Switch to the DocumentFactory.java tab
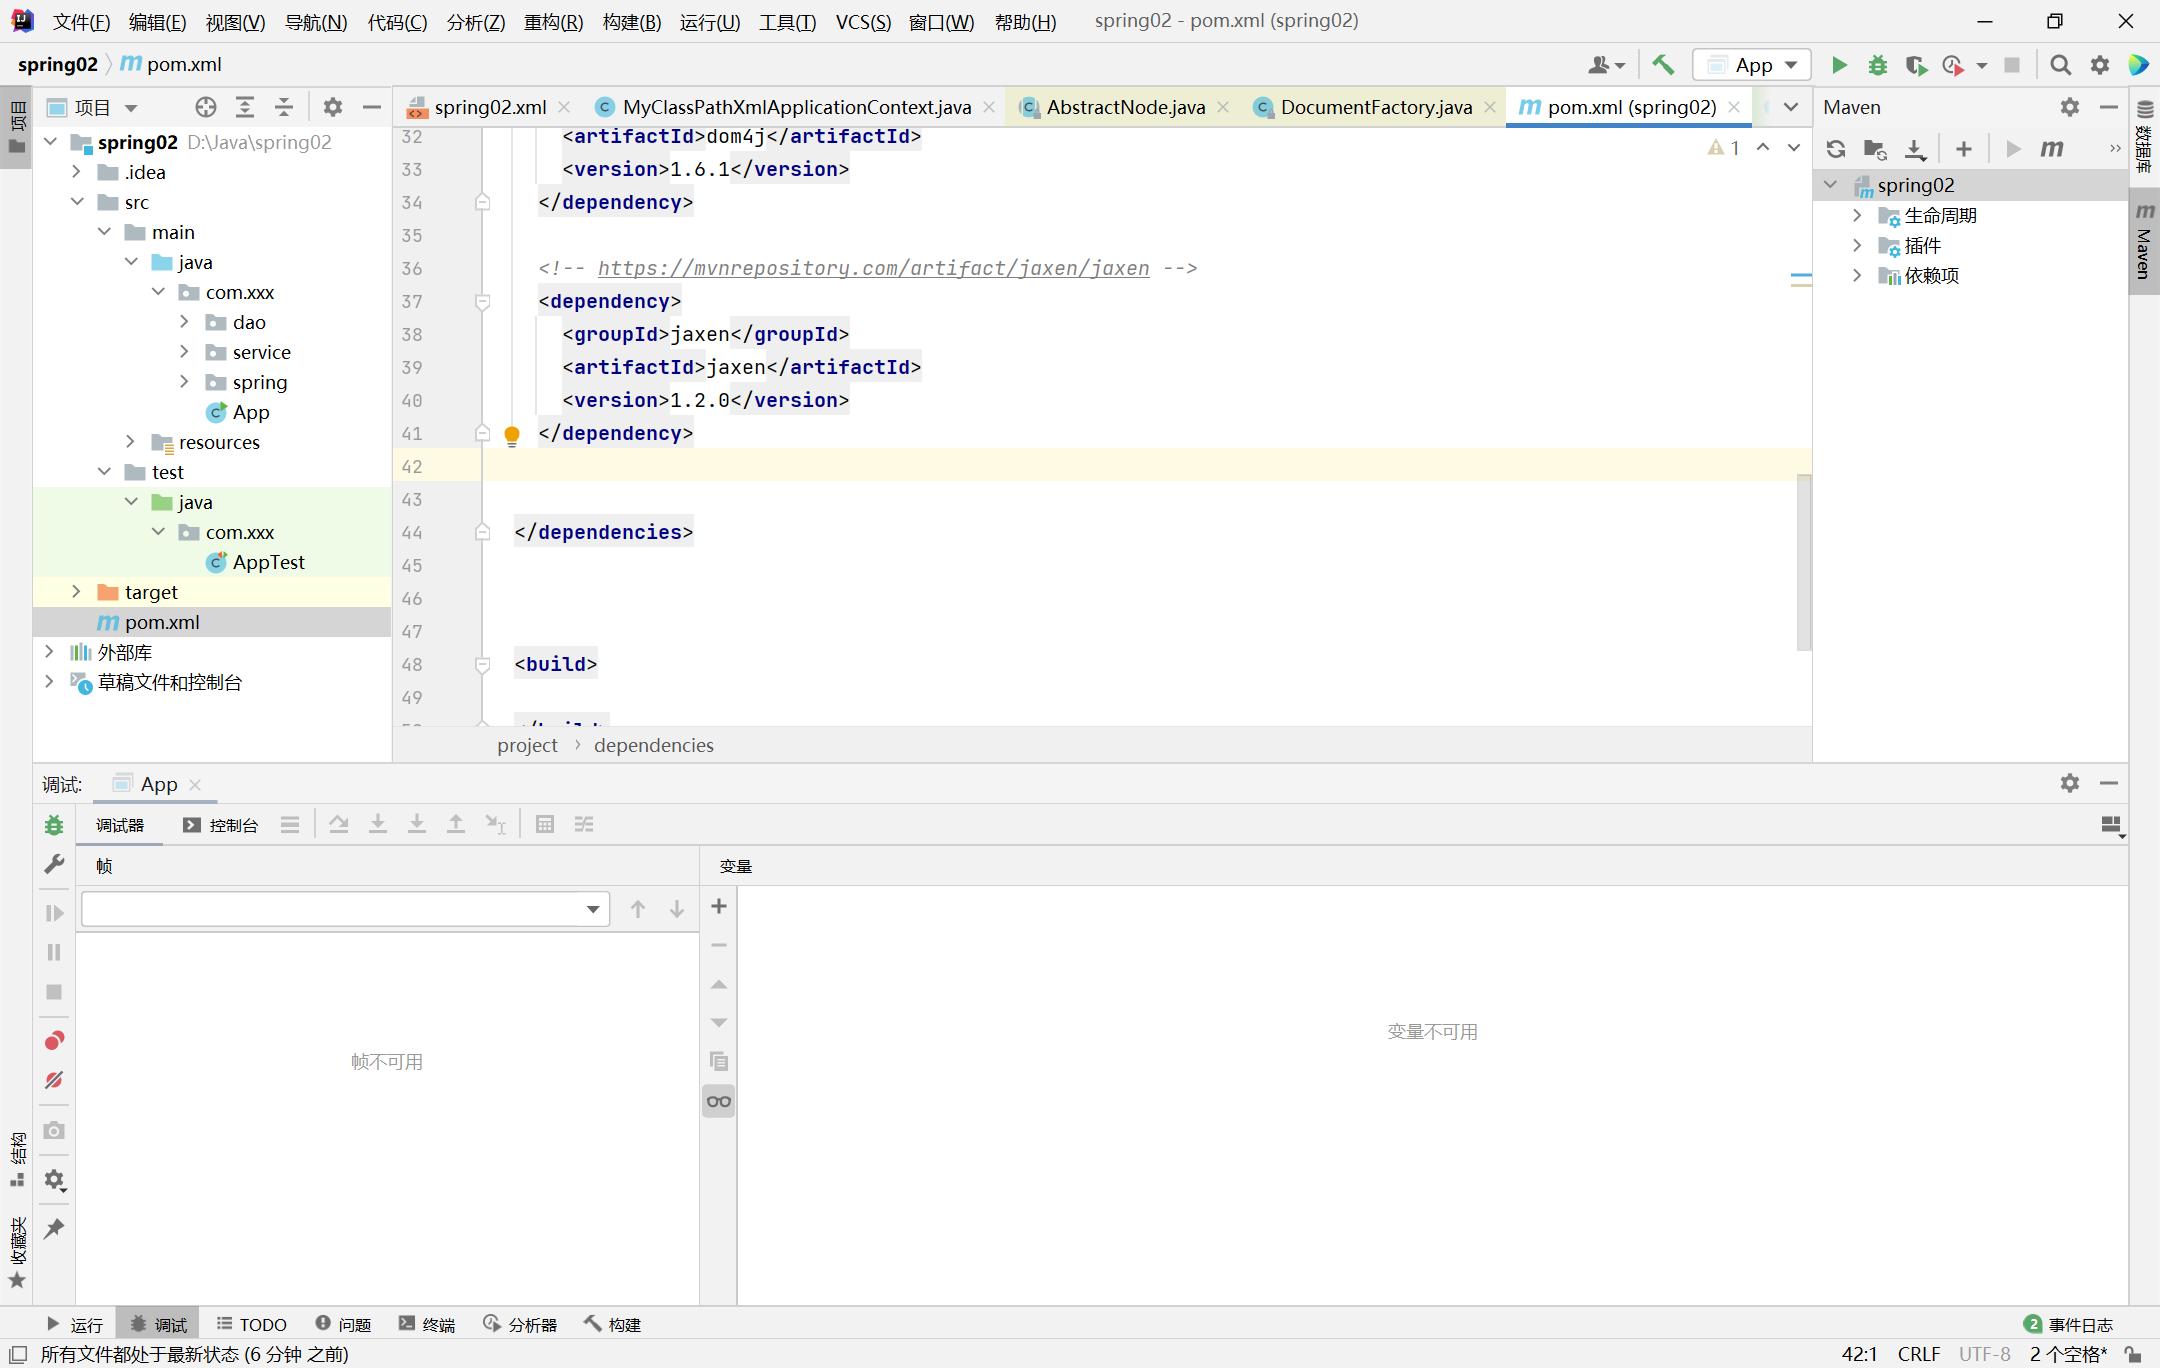 (x=1375, y=107)
